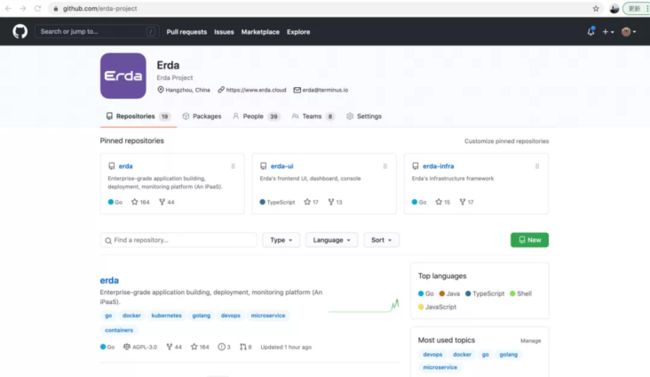650x377 pixels.
Task: Filter by TypeScript in Top languages
Action: [x=485, y=294]
